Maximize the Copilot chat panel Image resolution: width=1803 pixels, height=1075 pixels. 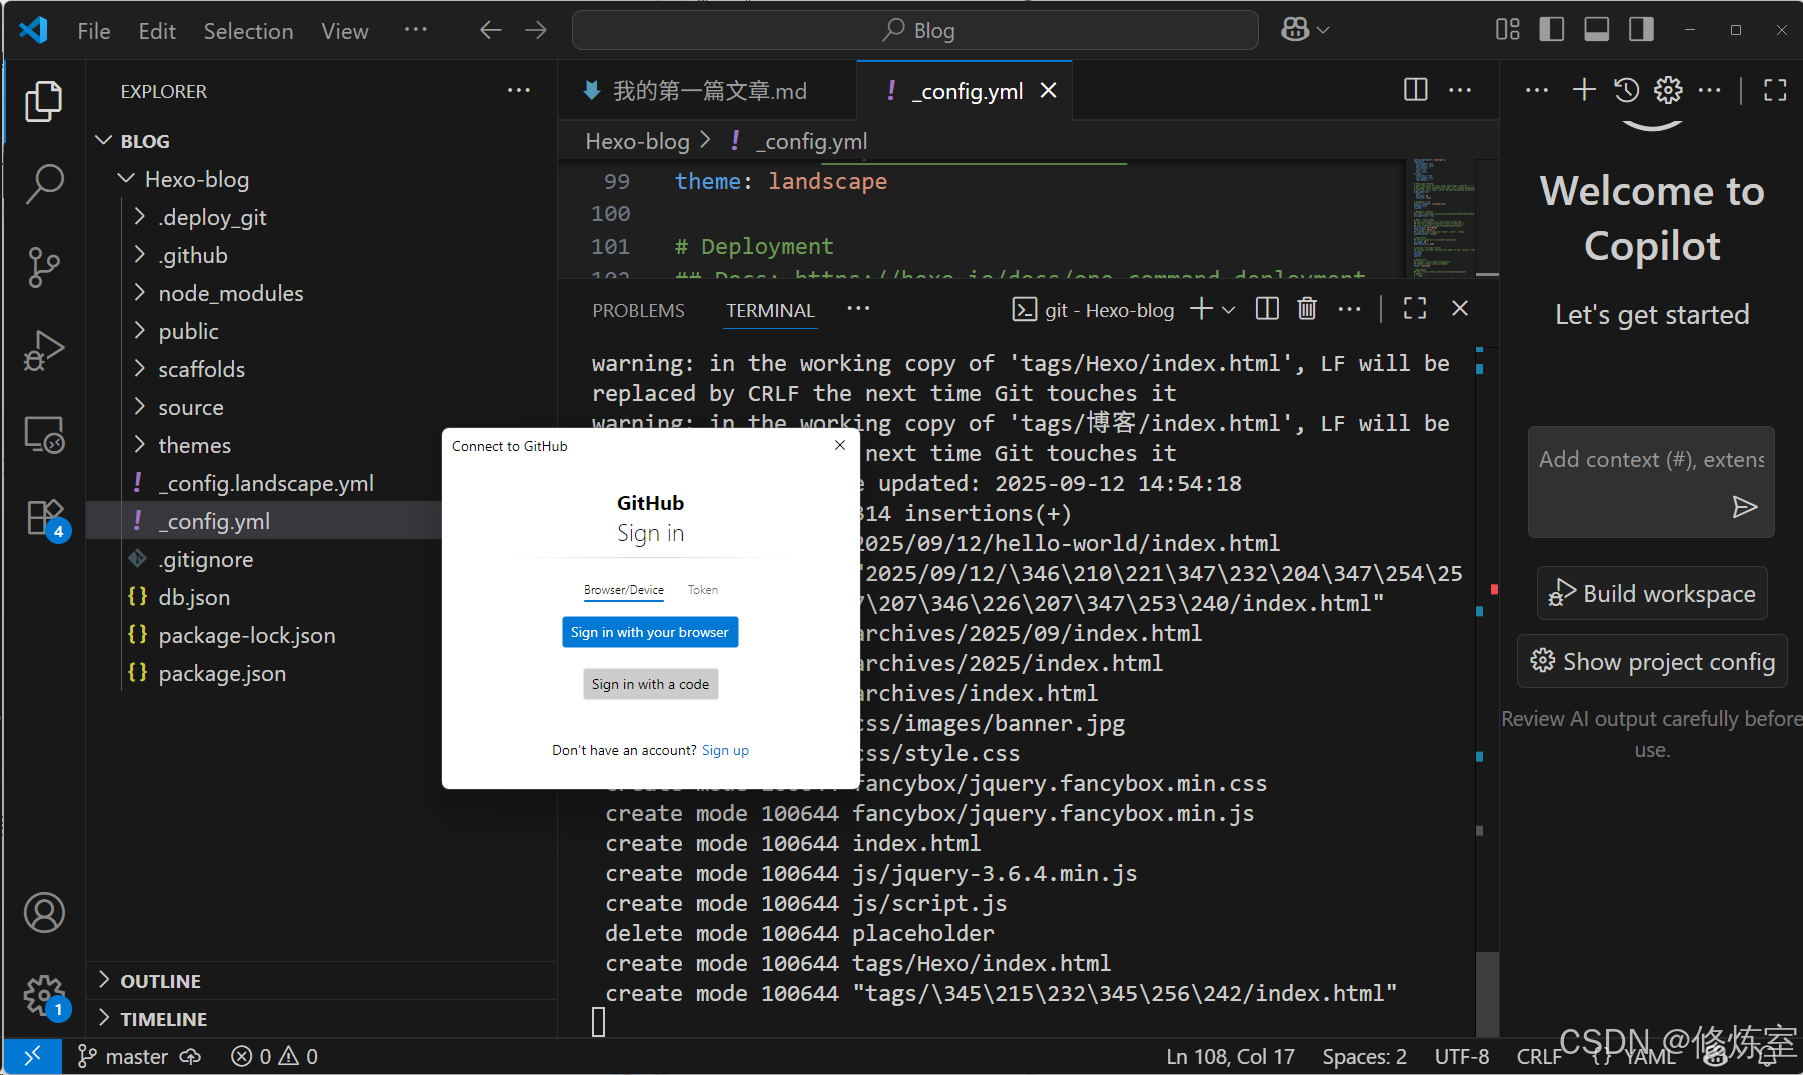tap(1775, 90)
